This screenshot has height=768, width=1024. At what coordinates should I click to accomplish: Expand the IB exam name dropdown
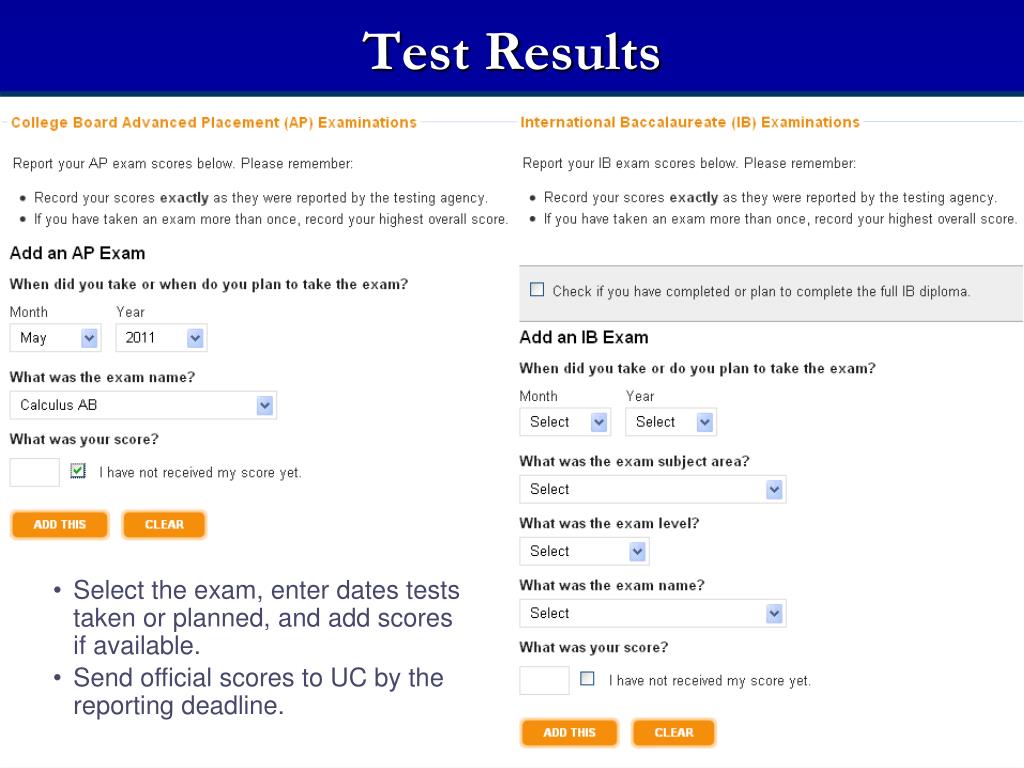(x=652, y=613)
